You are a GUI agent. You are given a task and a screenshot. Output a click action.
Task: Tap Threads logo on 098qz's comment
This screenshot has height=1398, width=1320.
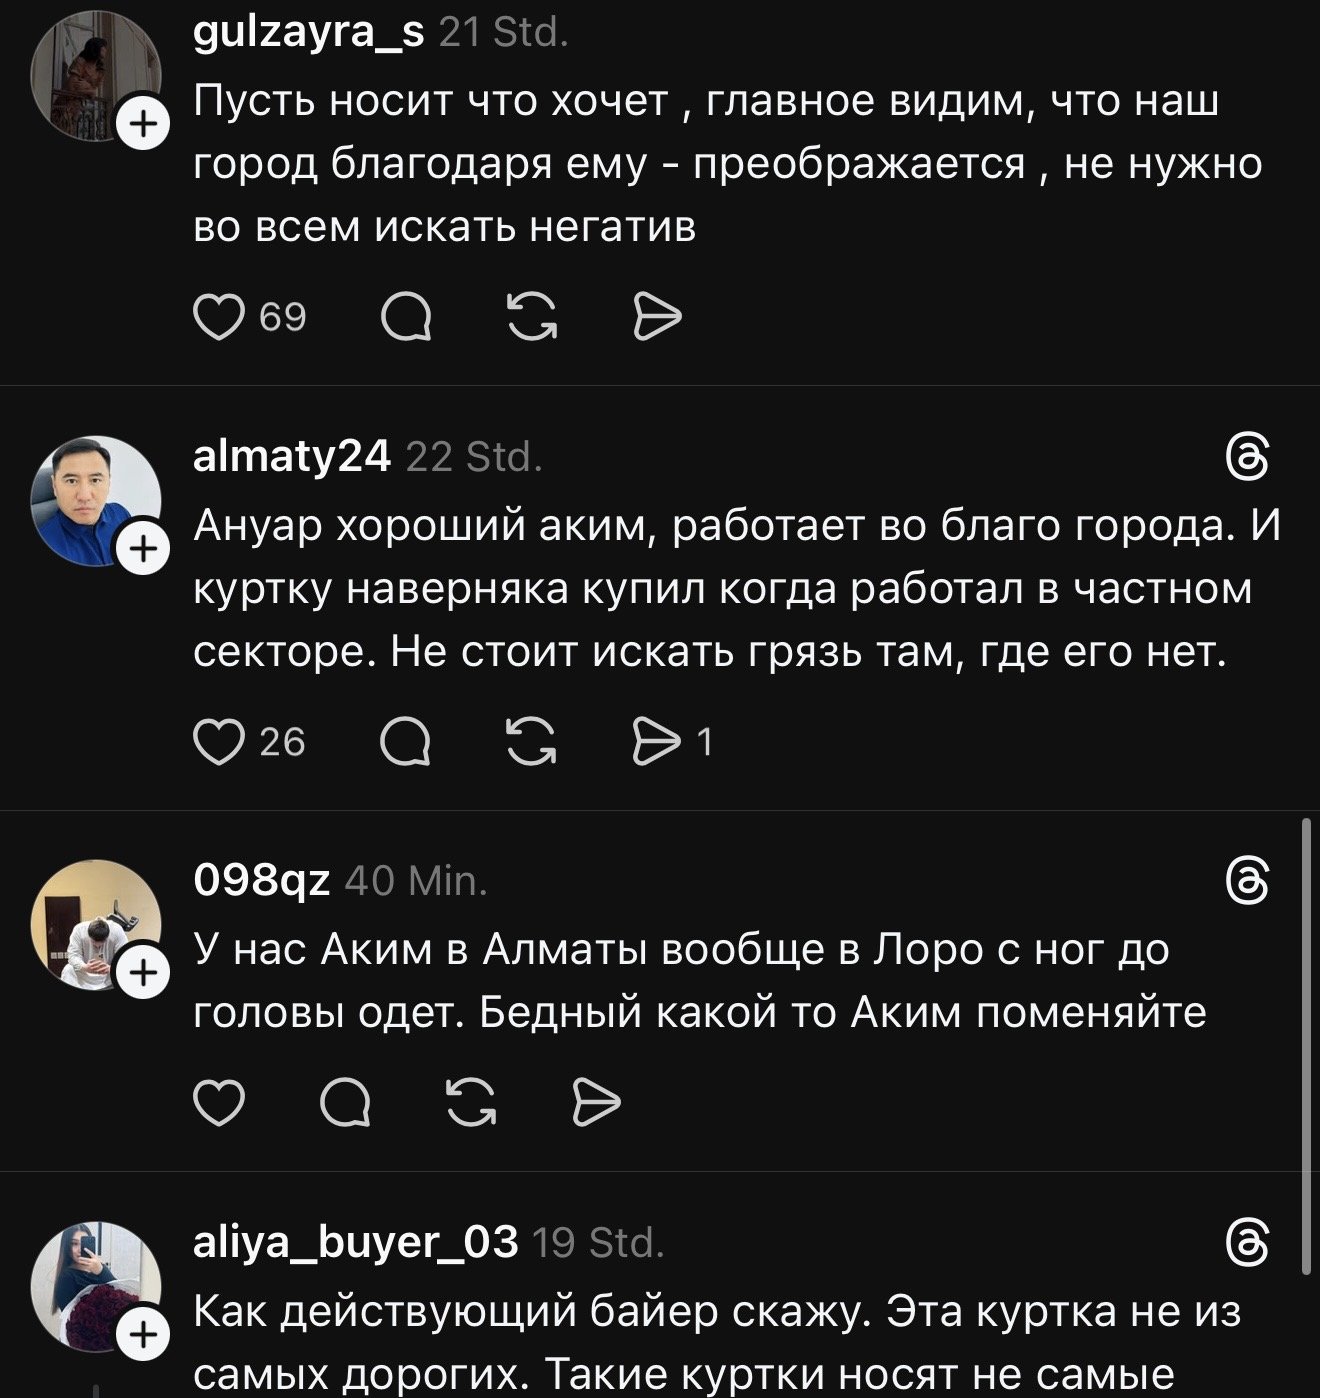(x=1248, y=882)
